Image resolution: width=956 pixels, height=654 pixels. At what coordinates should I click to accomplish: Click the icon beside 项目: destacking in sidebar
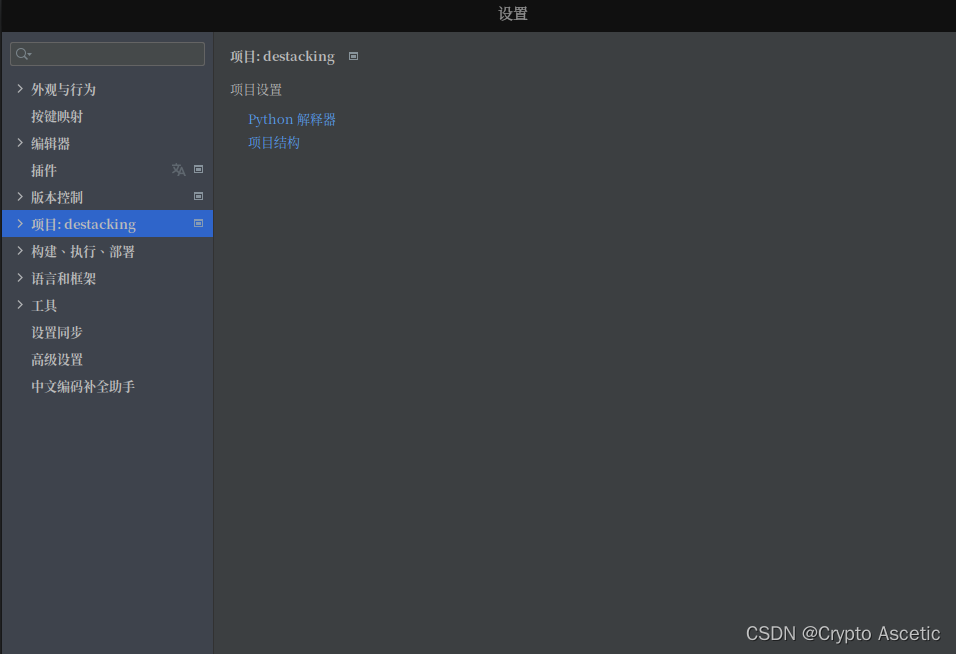198,224
